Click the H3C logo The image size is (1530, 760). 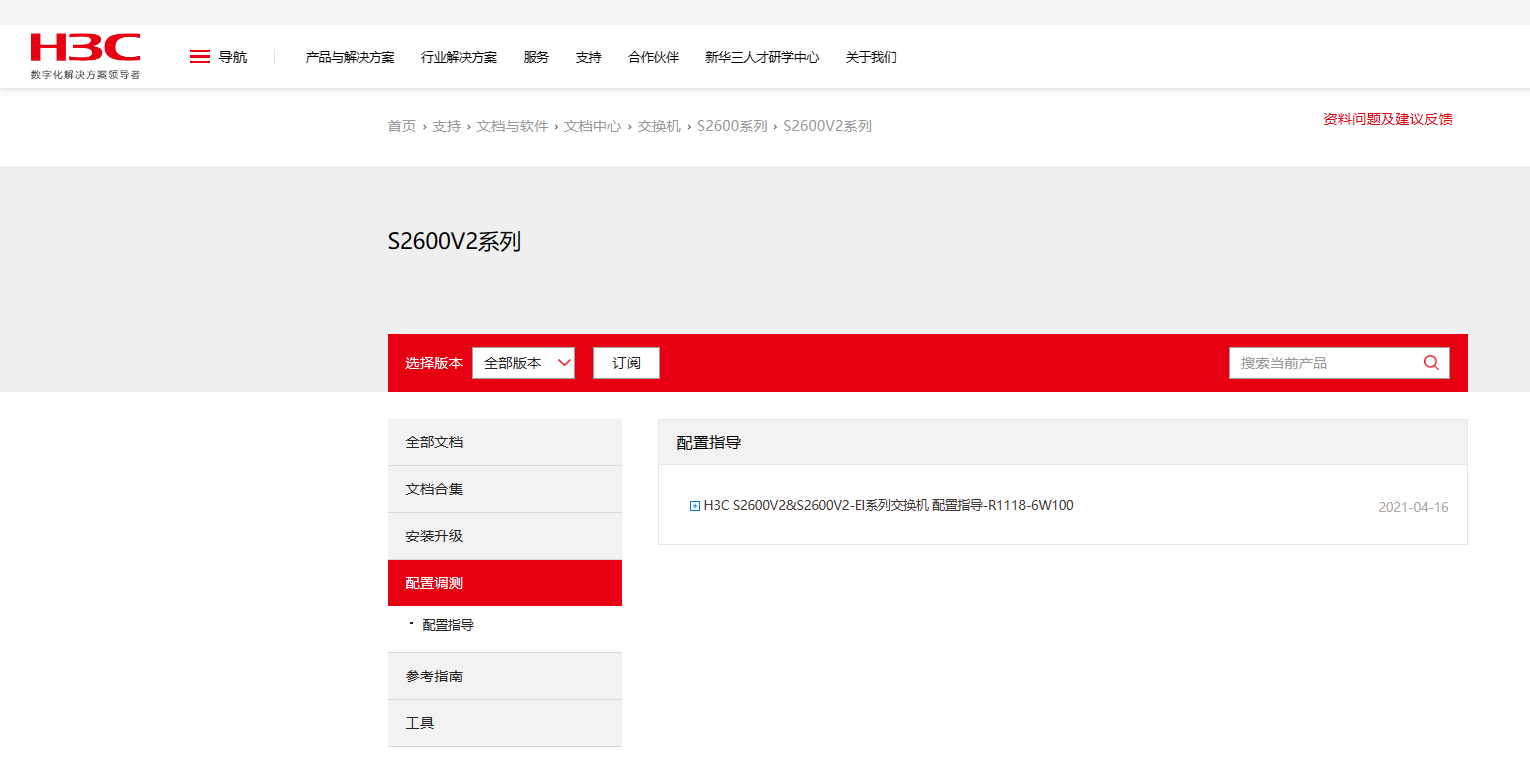click(85, 56)
